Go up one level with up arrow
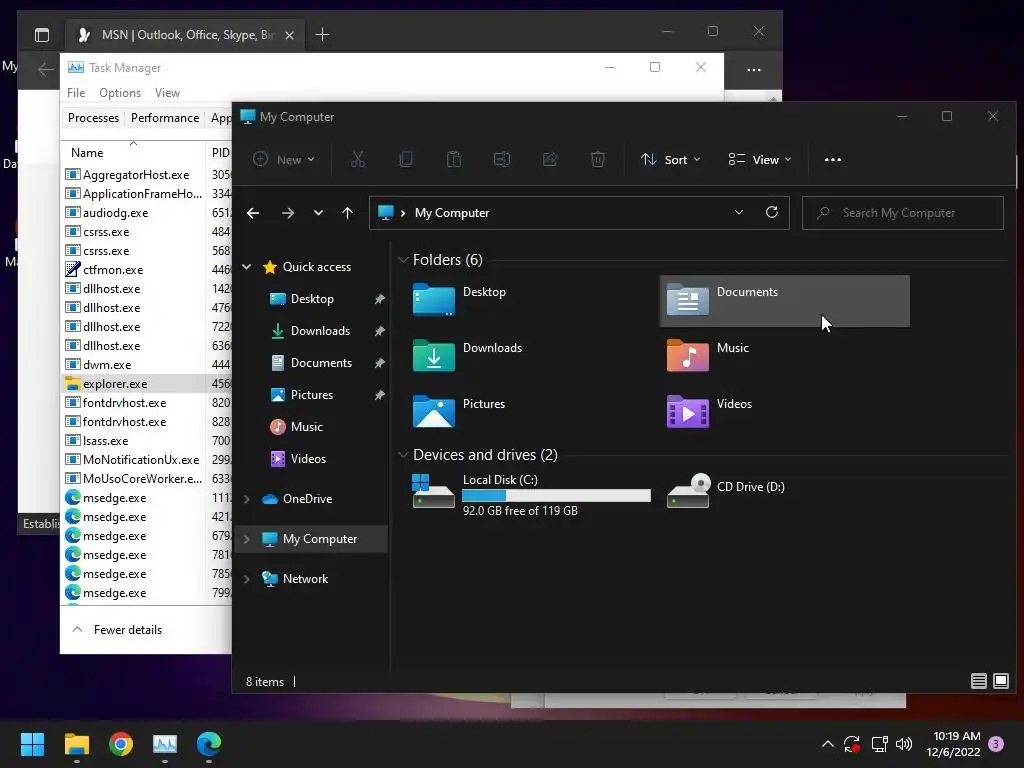Viewport: 1024px width, 768px height. 347,213
